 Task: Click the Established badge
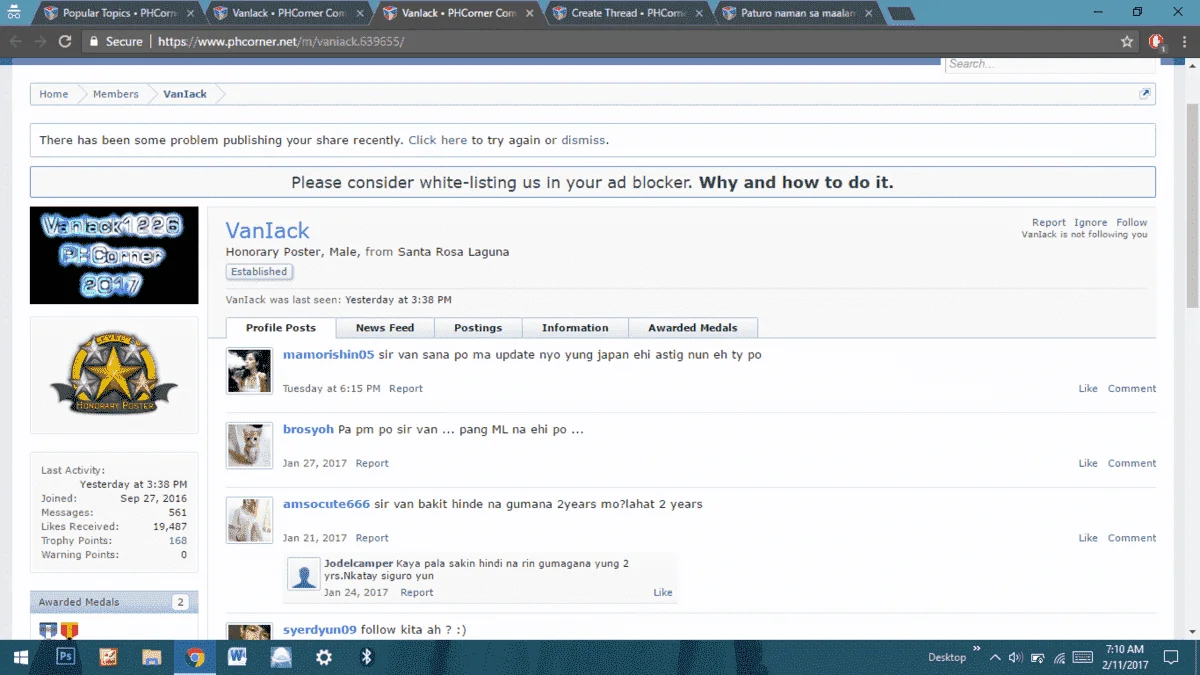click(x=259, y=272)
